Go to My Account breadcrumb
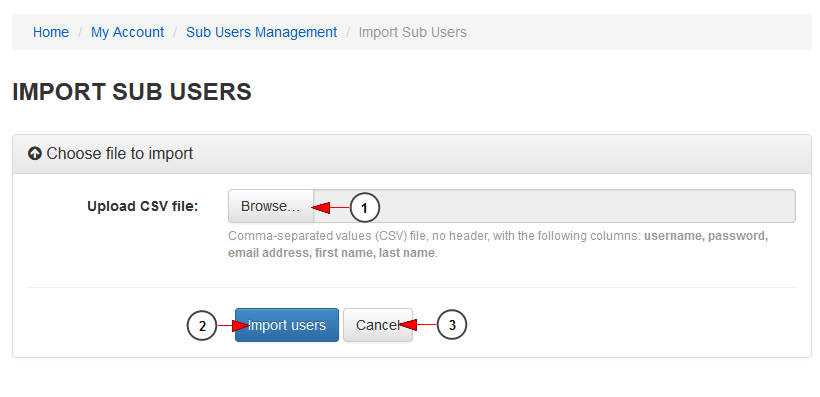This screenshot has width=820, height=397. click(x=128, y=32)
